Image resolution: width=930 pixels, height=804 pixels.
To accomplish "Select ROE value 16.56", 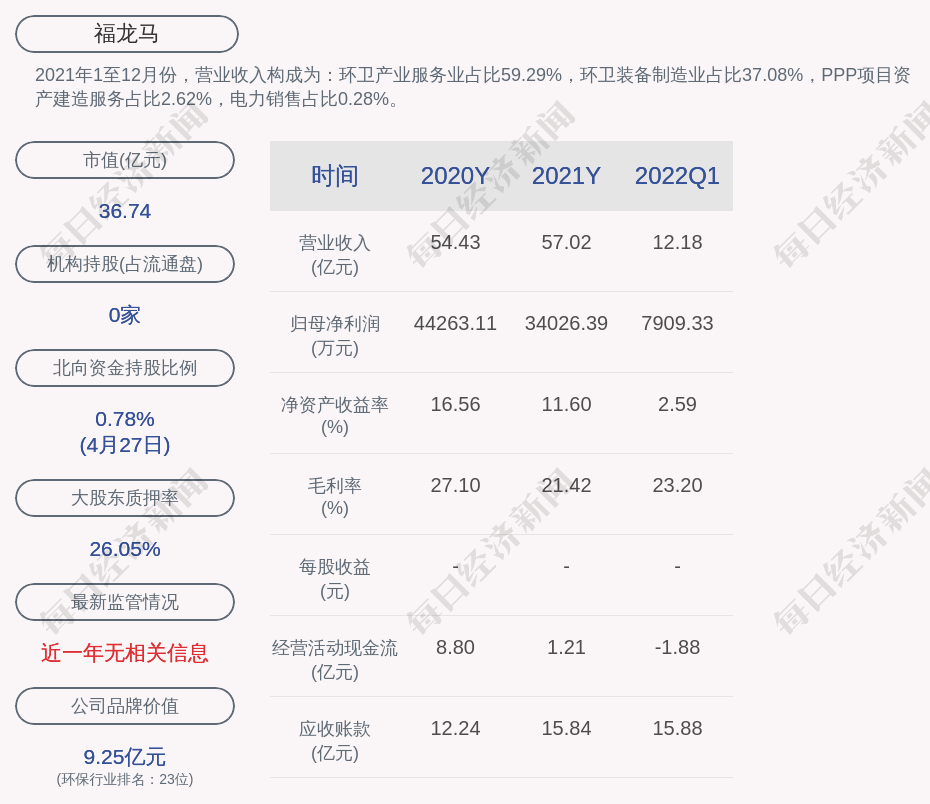I will pyautogui.click(x=455, y=404).
